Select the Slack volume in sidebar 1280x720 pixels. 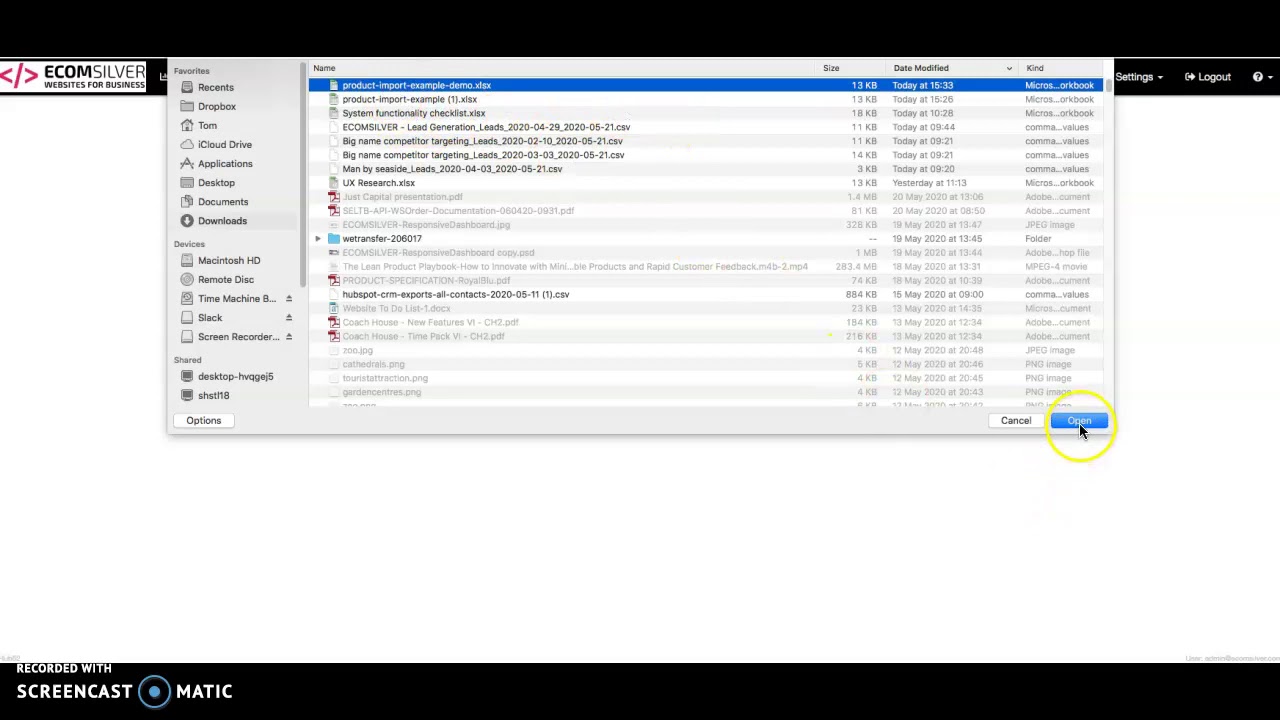point(209,317)
